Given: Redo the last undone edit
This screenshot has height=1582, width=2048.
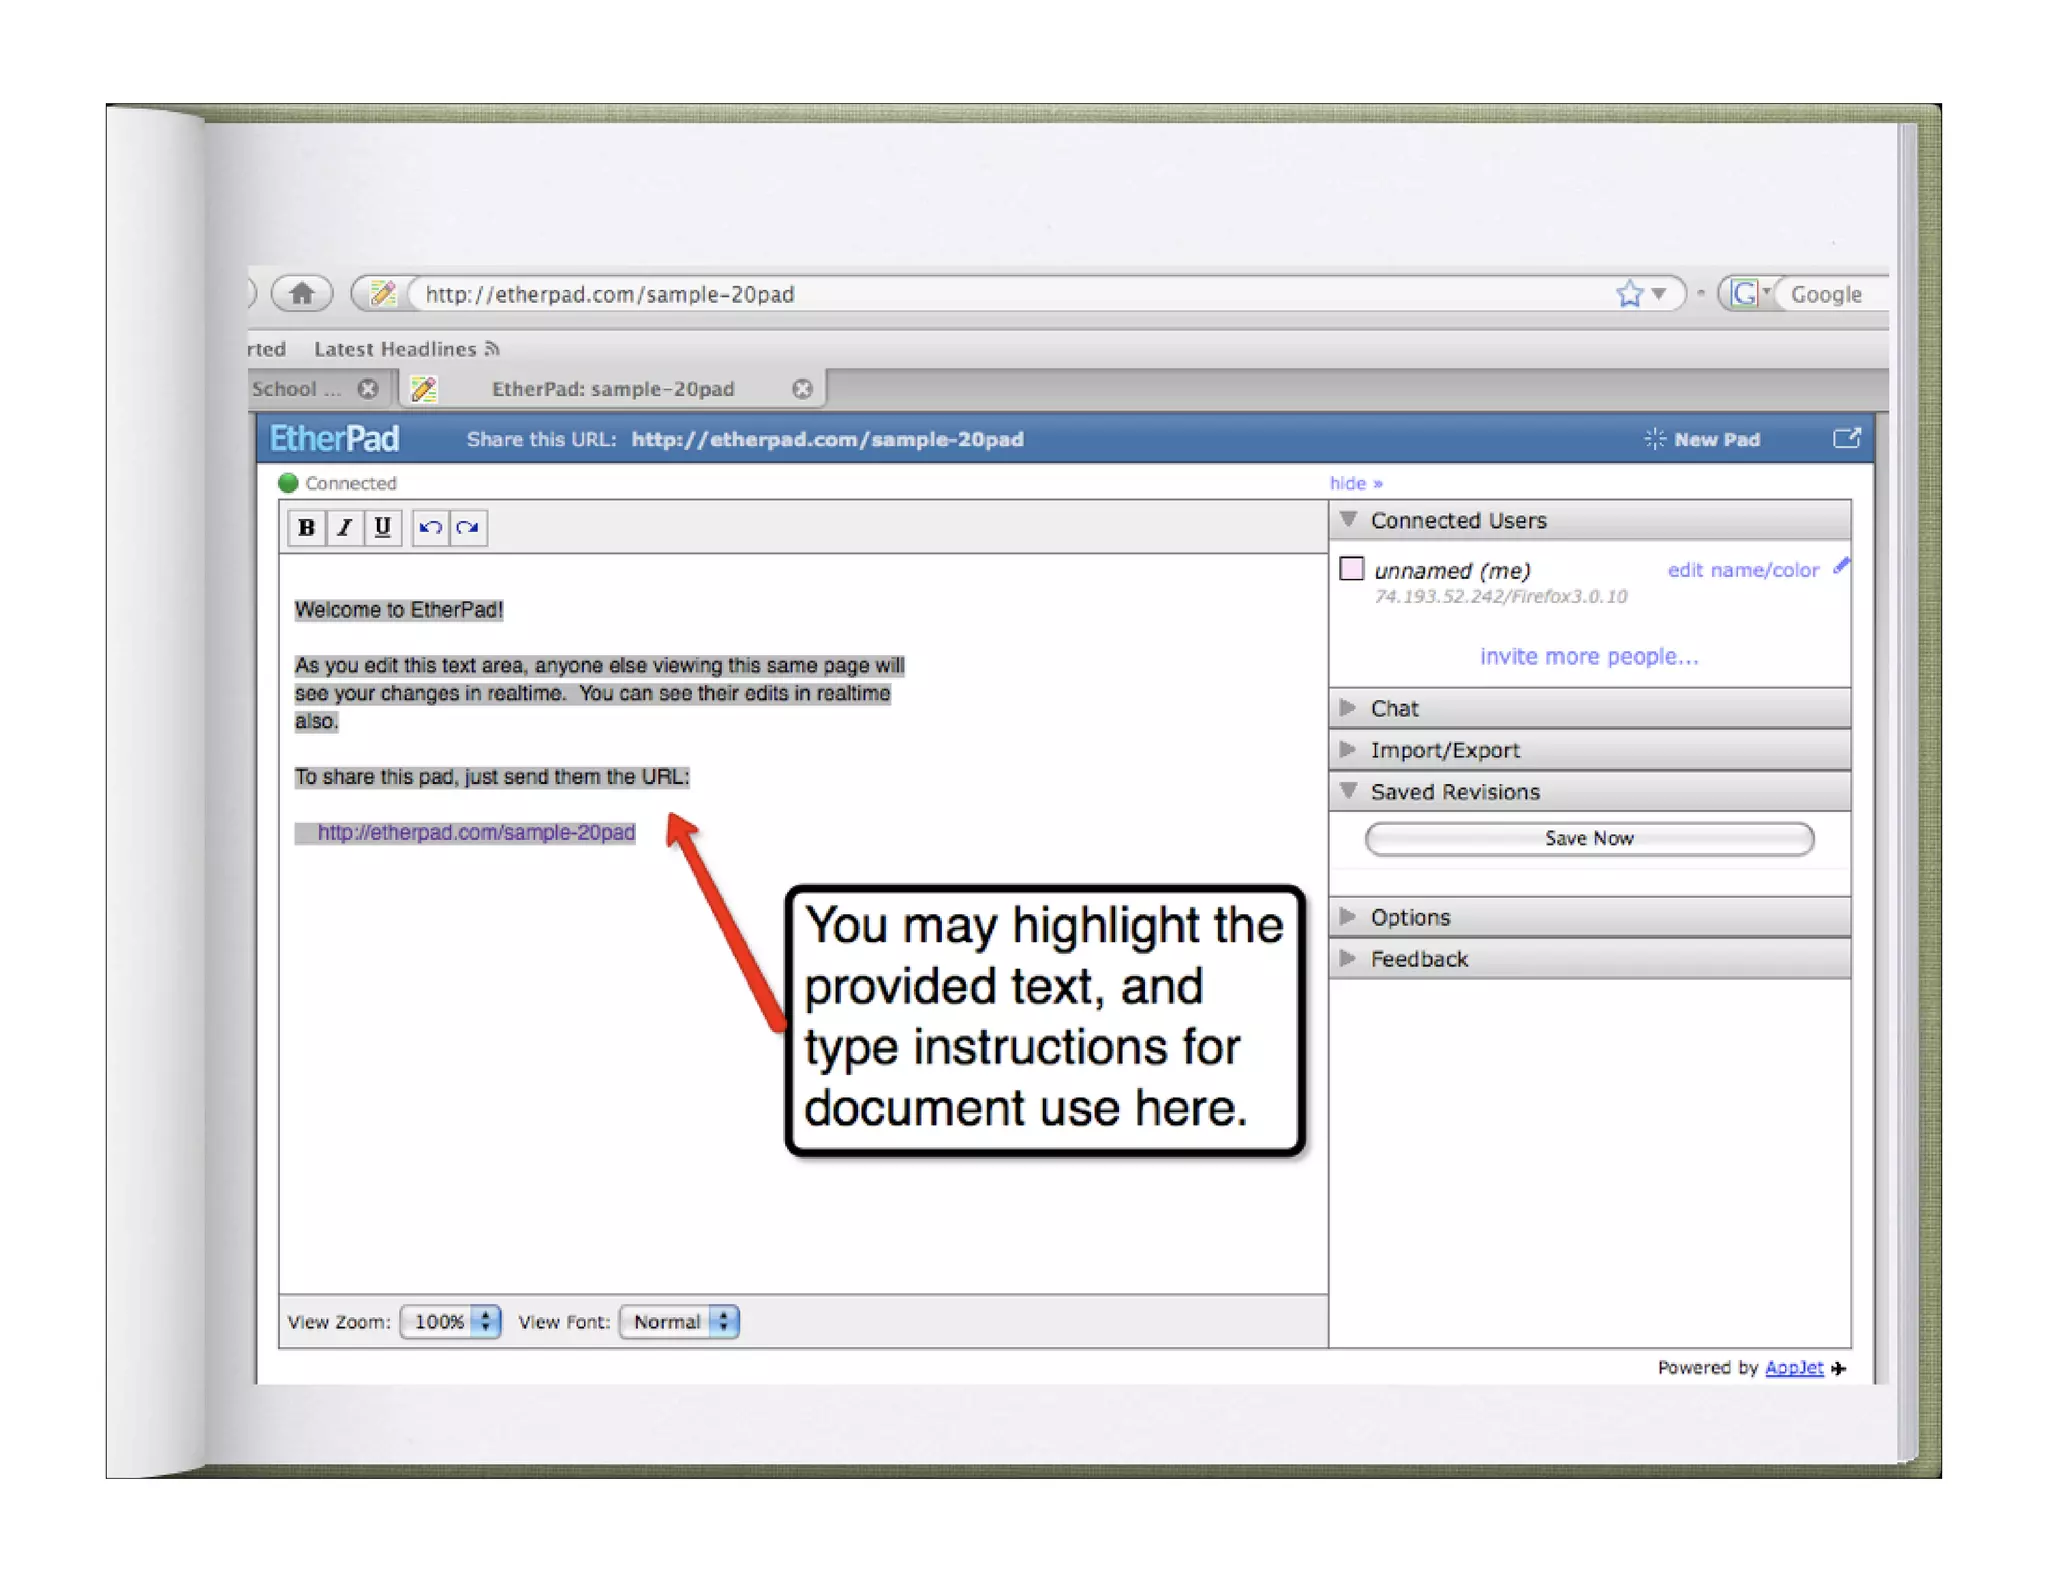Looking at the screenshot, I should [x=468, y=527].
